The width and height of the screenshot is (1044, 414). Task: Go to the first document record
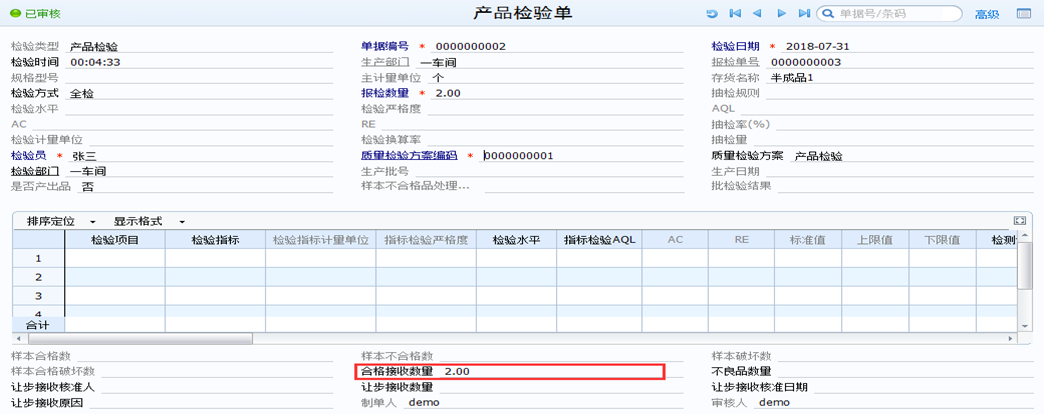(735, 13)
